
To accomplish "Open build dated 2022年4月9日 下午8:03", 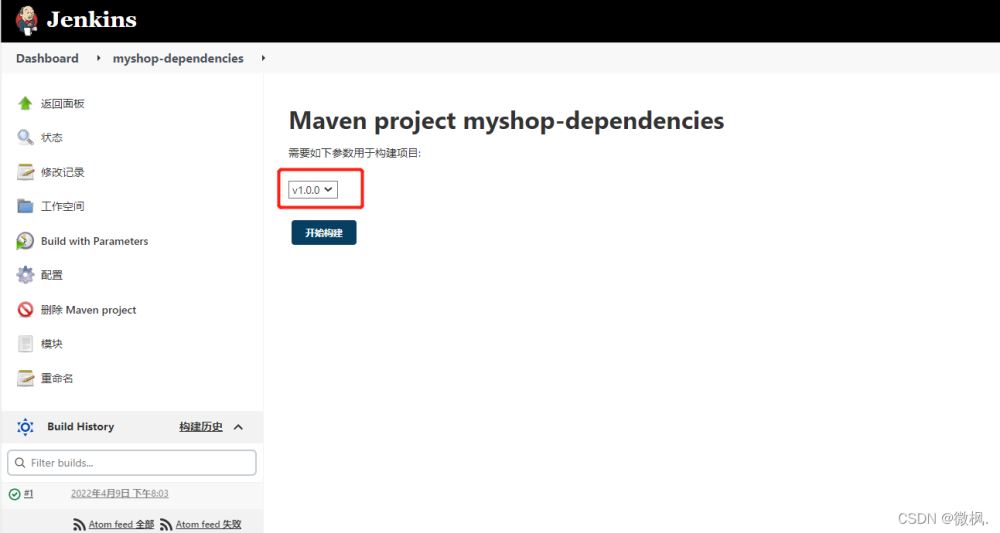I will (x=119, y=493).
